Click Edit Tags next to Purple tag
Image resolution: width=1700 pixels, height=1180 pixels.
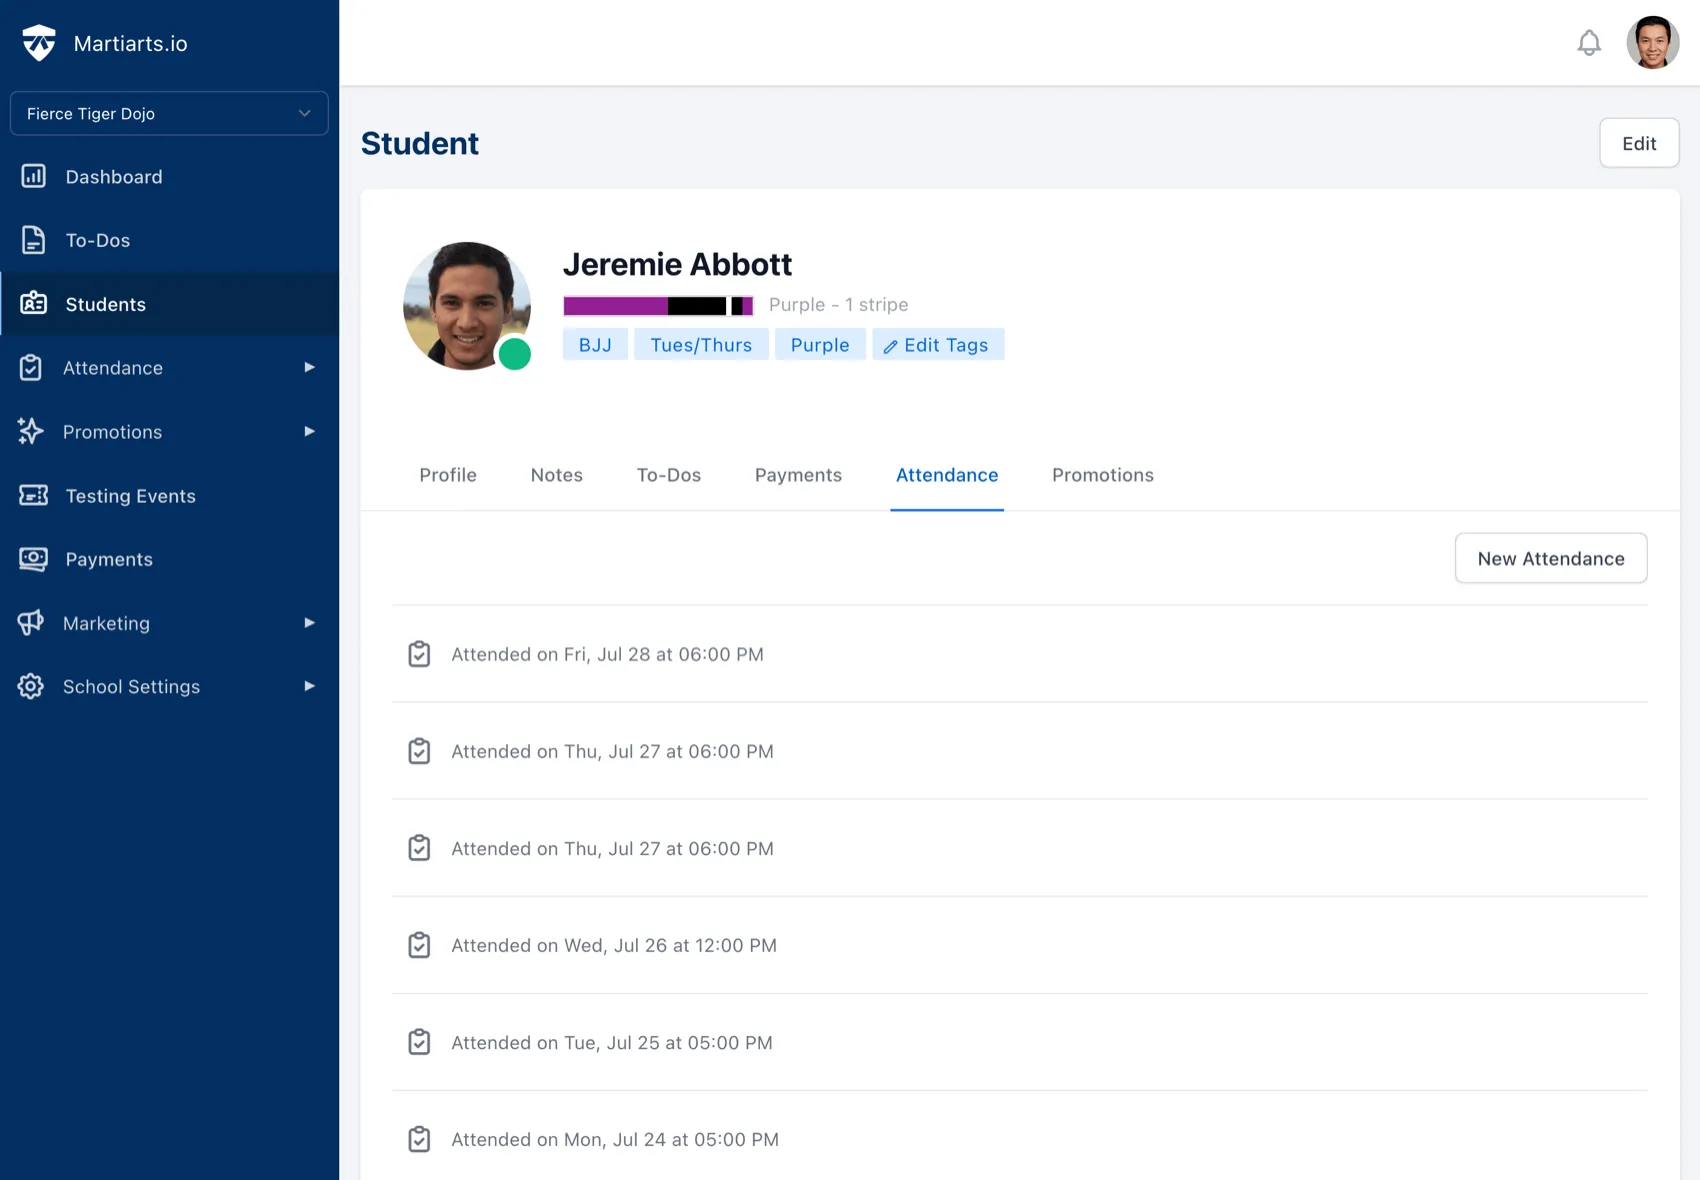click(x=937, y=344)
